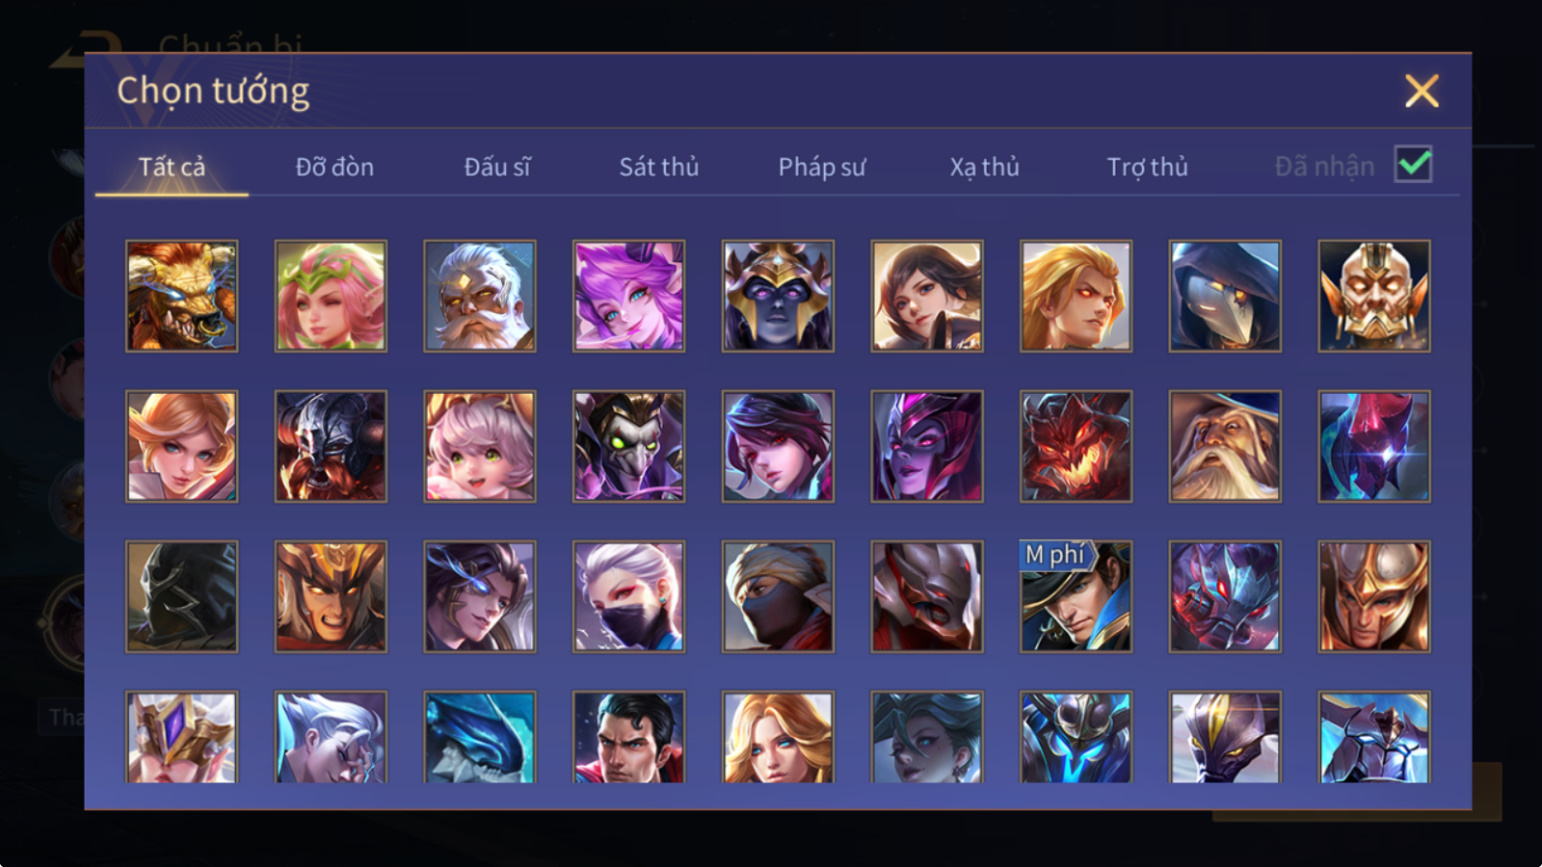Select the red fire demon hero
Viewport: 1542px width, 867px height.
(x=1076, y=446)
